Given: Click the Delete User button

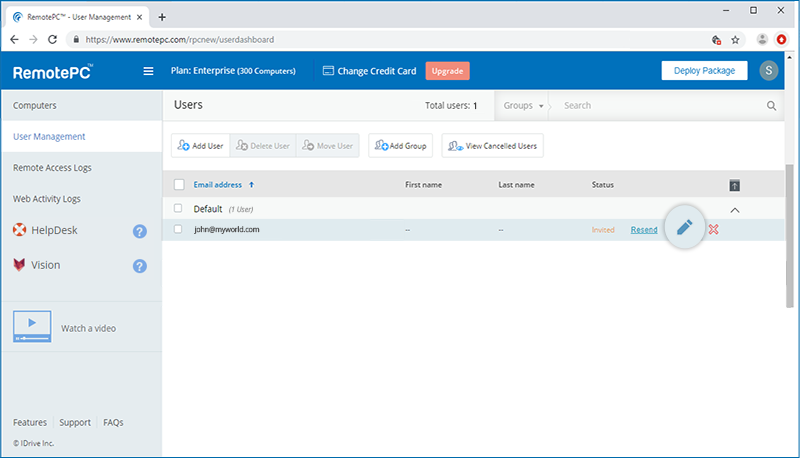Looking at the screenshot, I should coord(263,146).
